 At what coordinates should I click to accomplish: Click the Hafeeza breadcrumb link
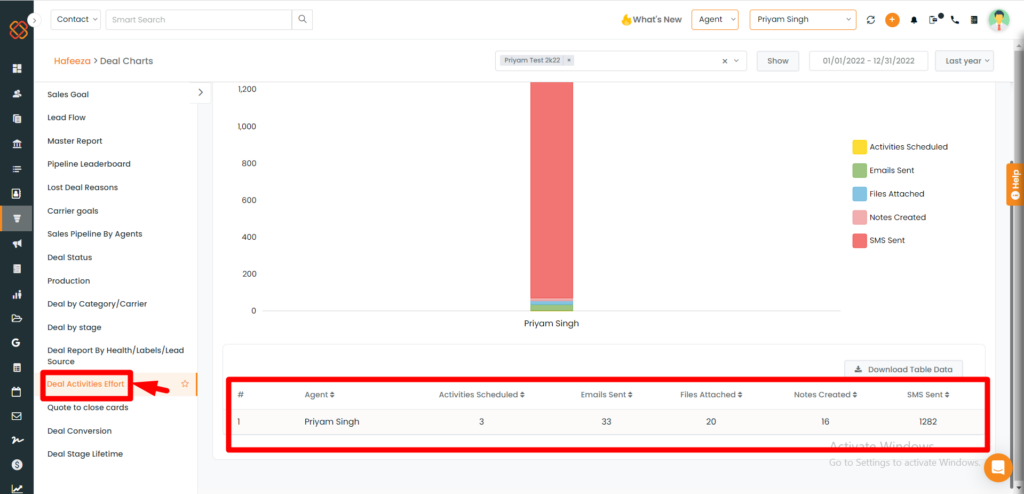coord(72,61)
